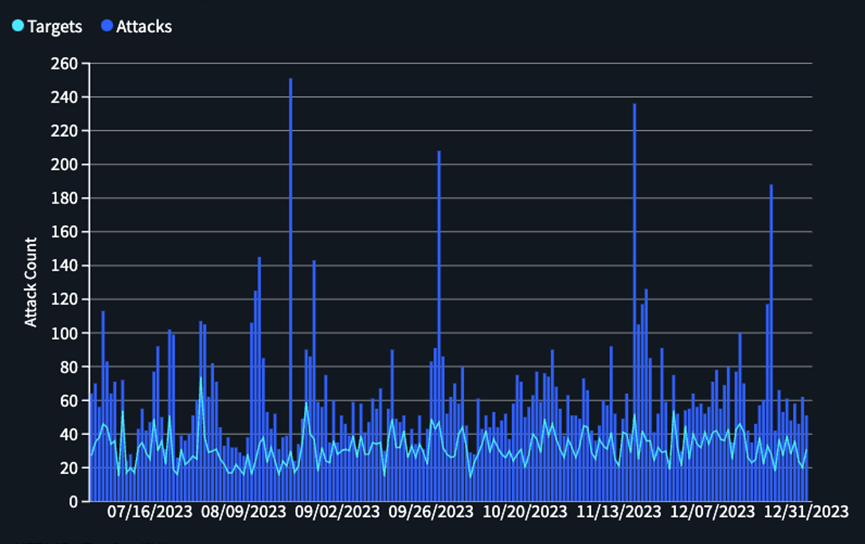Toggle the Targets series legend label
The width and height of the screenshot is (865, 544).
coord(54,27)
